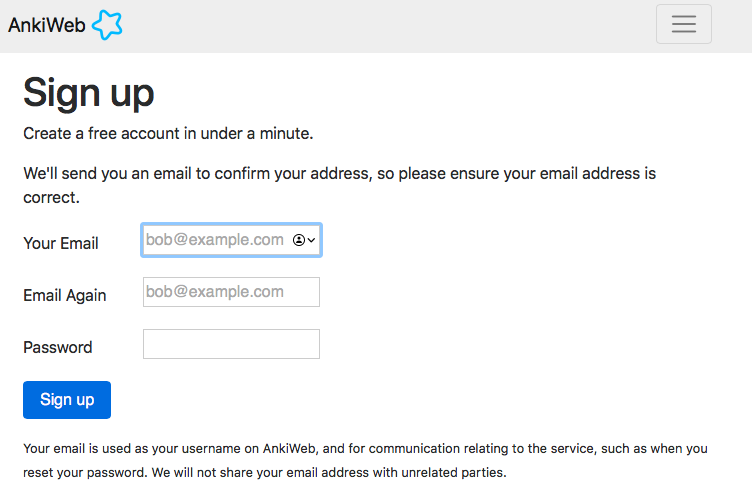Open the hamburger navigation menu

[683, 24]
